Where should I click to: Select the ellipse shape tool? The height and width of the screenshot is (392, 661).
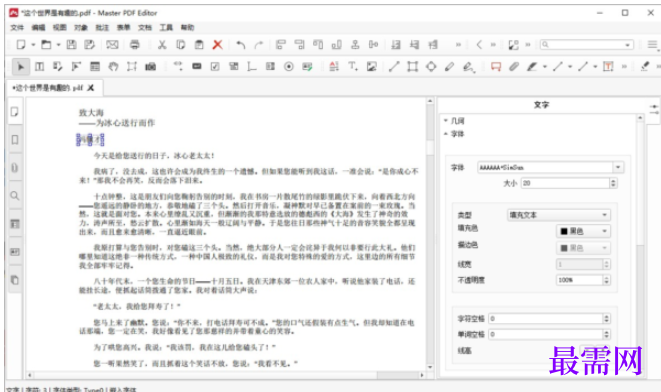tap(431, 67)
